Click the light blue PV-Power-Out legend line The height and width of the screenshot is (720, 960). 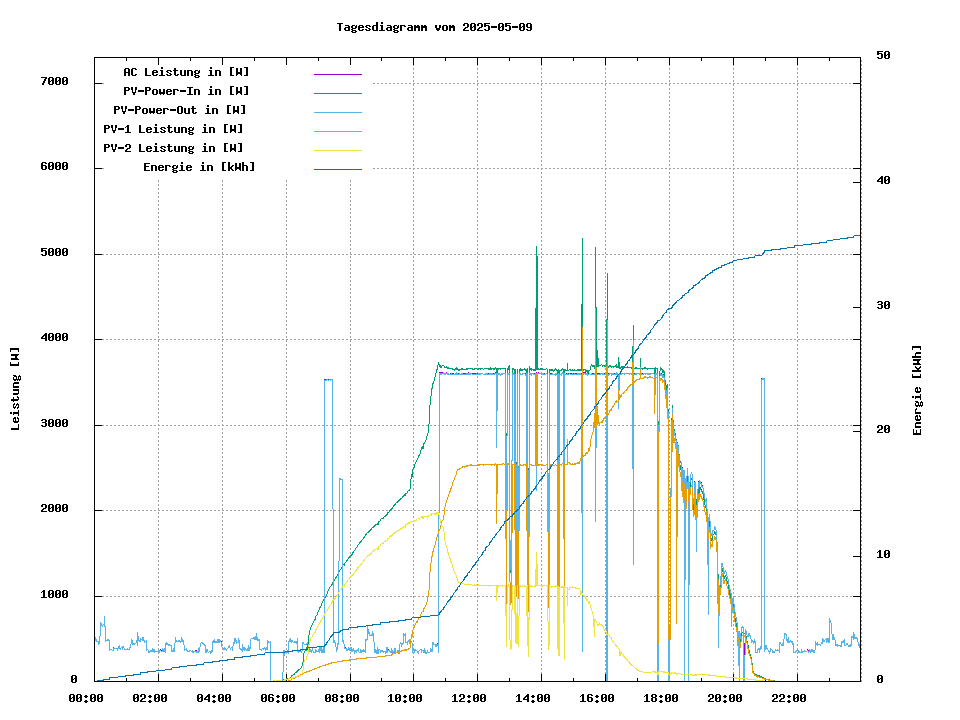[337, 112]
